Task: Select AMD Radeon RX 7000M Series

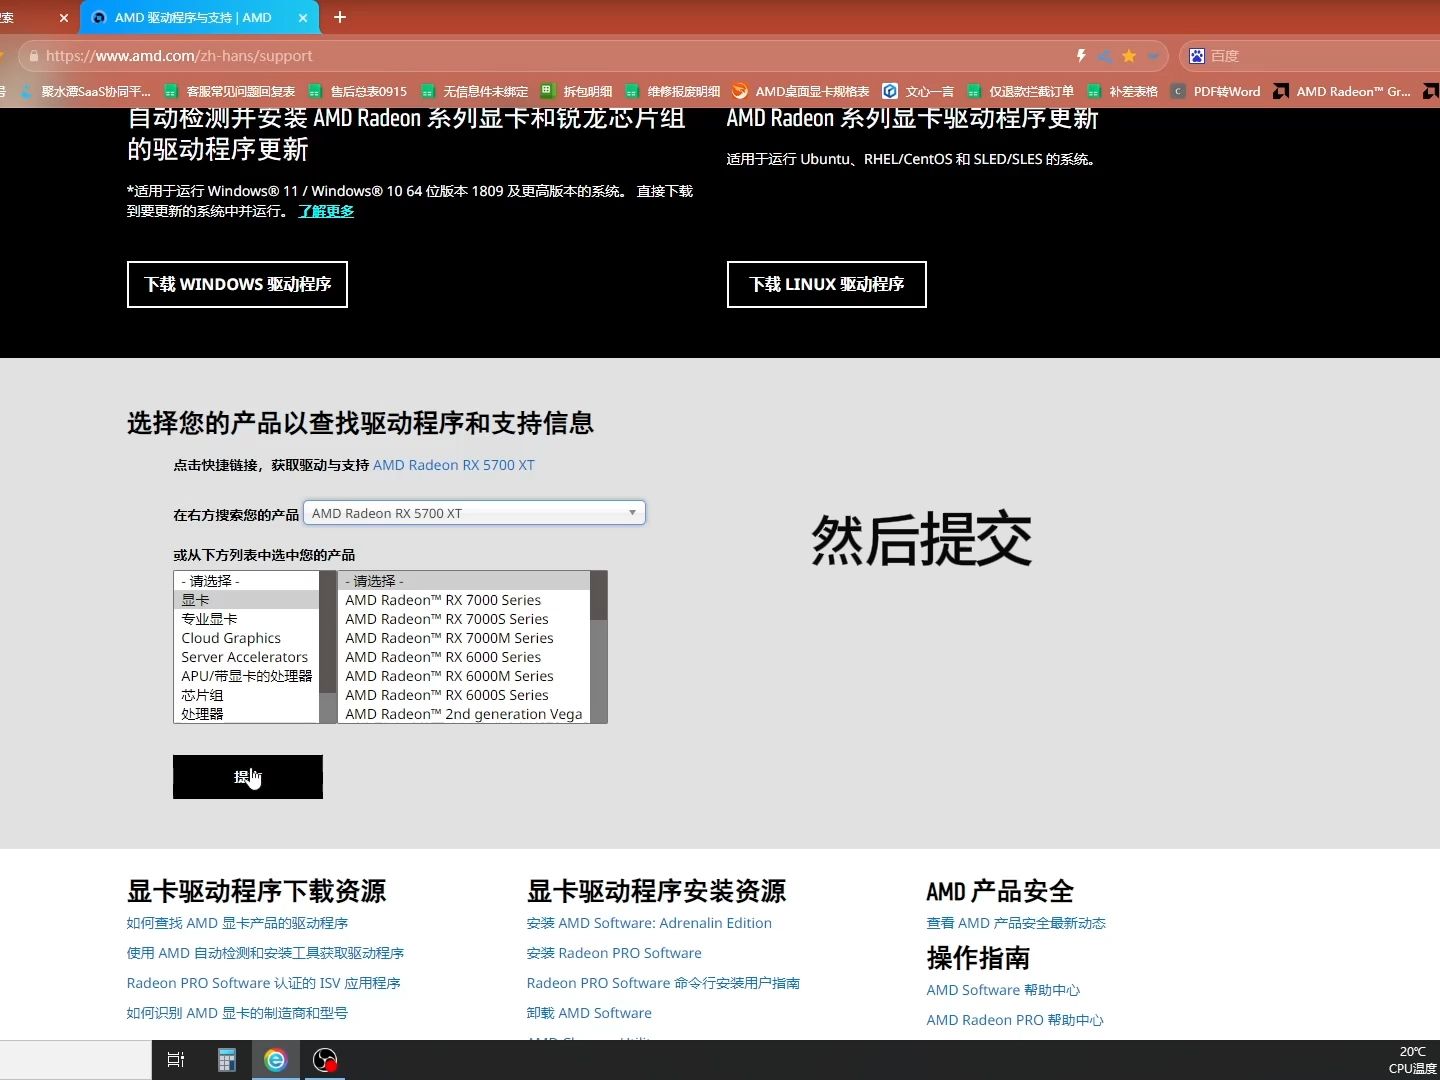Action: [464, 638]
